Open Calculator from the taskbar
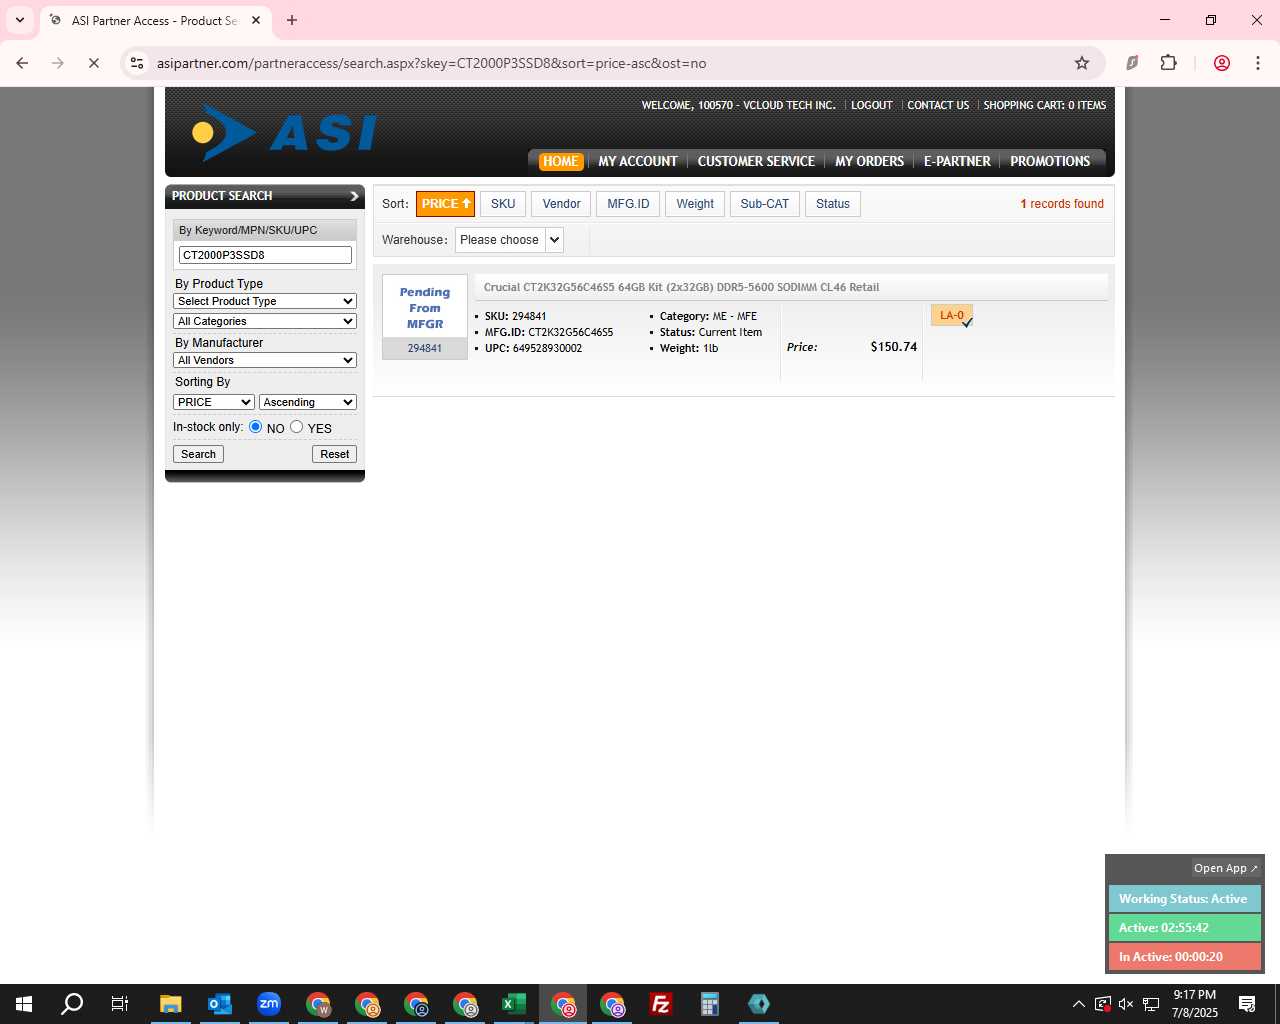Viewport: 1280px width, 1024px height. coord(710,1004)
